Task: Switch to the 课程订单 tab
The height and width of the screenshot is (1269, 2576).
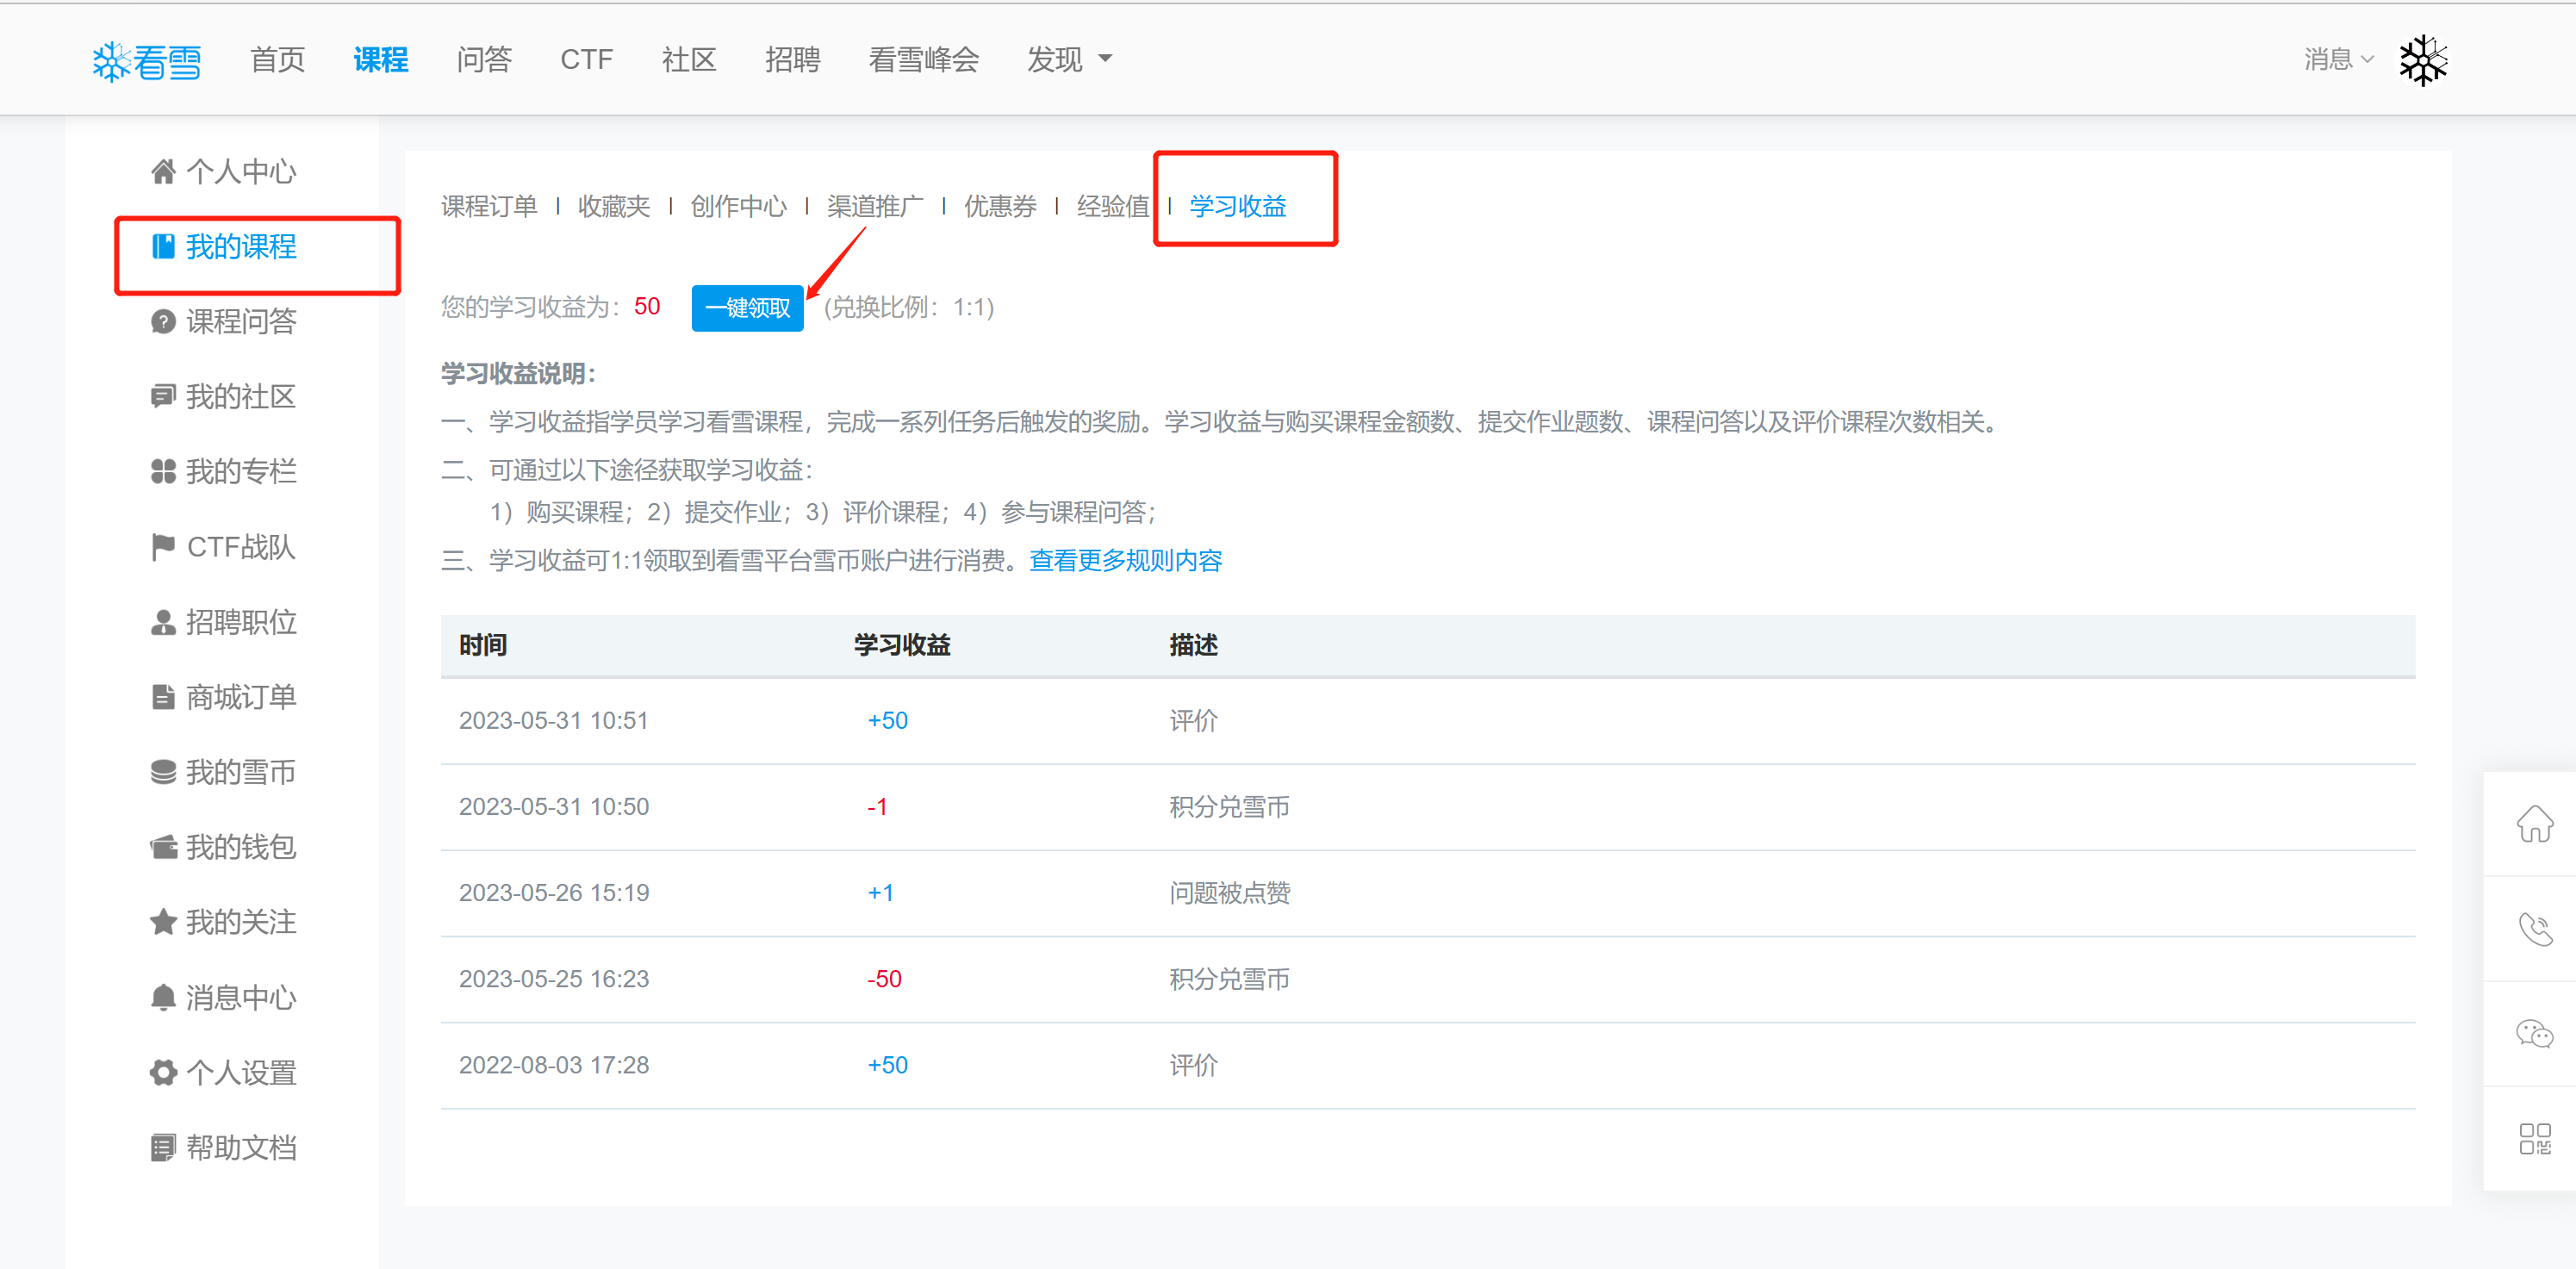Action: [x=489, y=206]
